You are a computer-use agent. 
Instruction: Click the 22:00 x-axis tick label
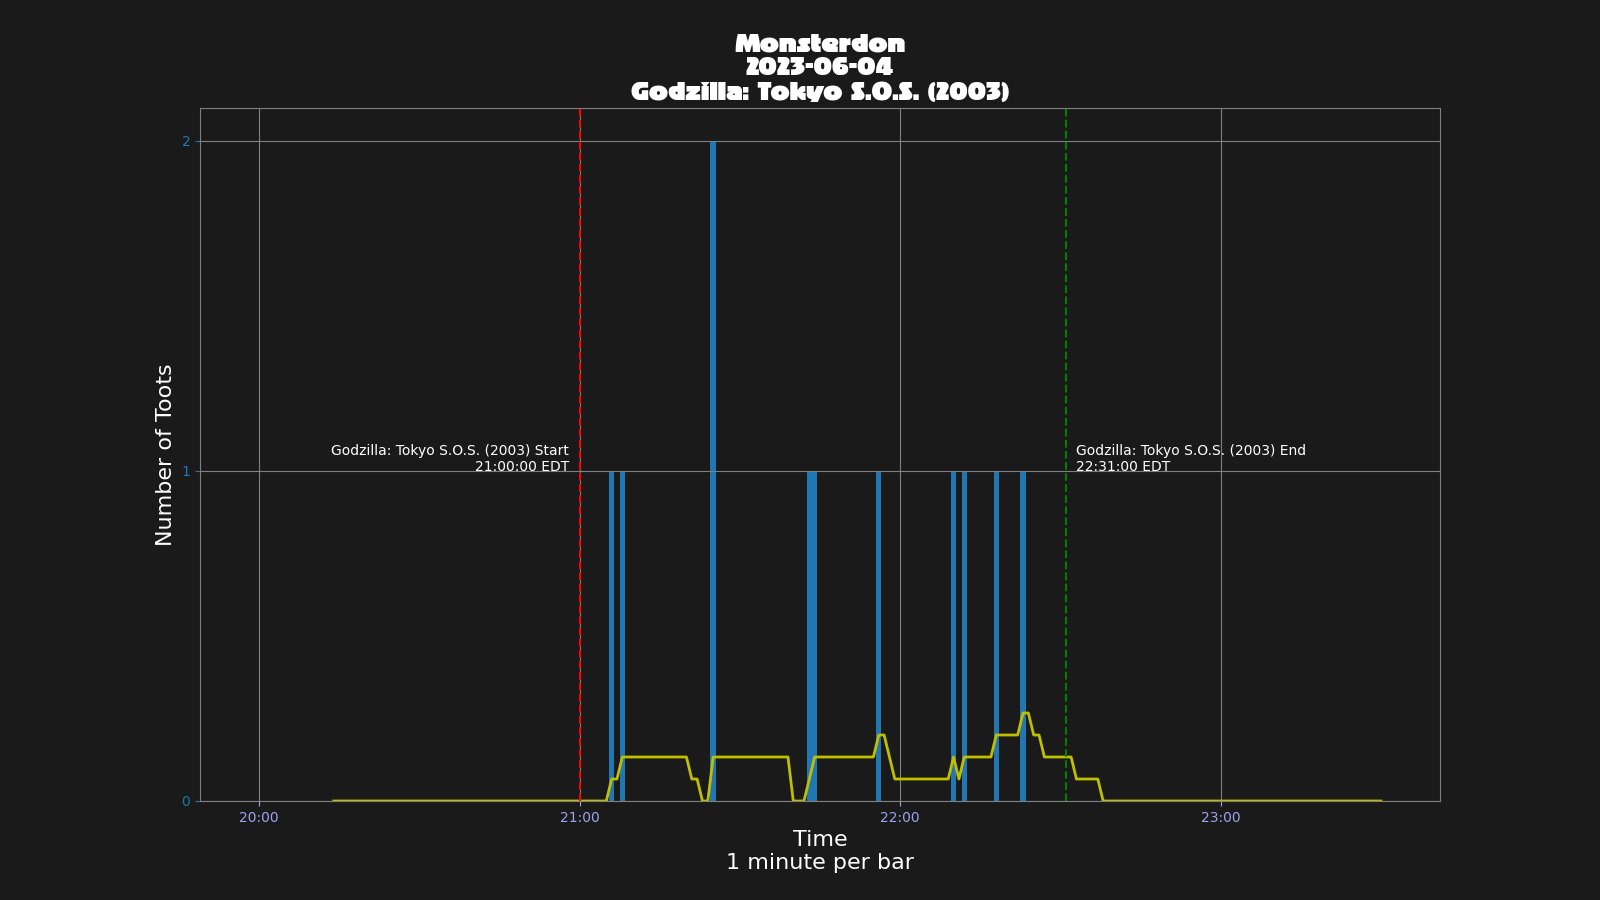(900, 818)
